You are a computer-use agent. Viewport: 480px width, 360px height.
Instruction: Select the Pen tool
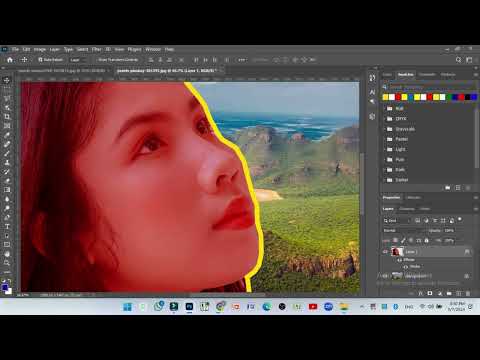click(x=7, y=217)
